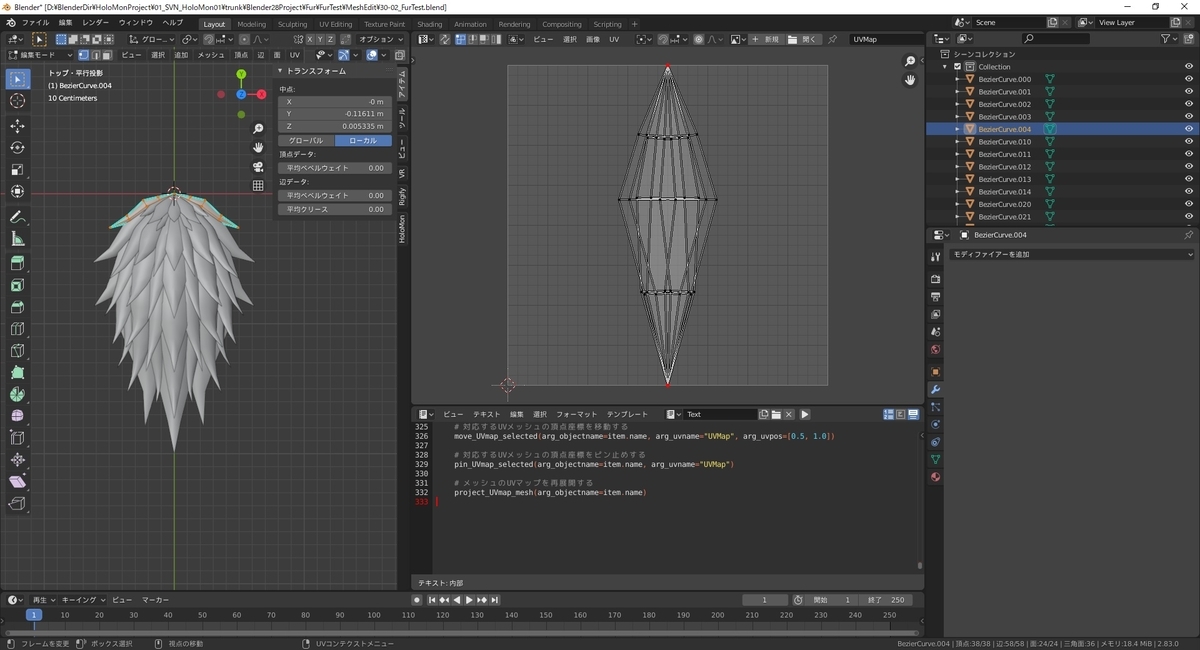Screen dimensions: 1200x650
Task: Select the Cursor tool in left toolbar
Action: 17,101
